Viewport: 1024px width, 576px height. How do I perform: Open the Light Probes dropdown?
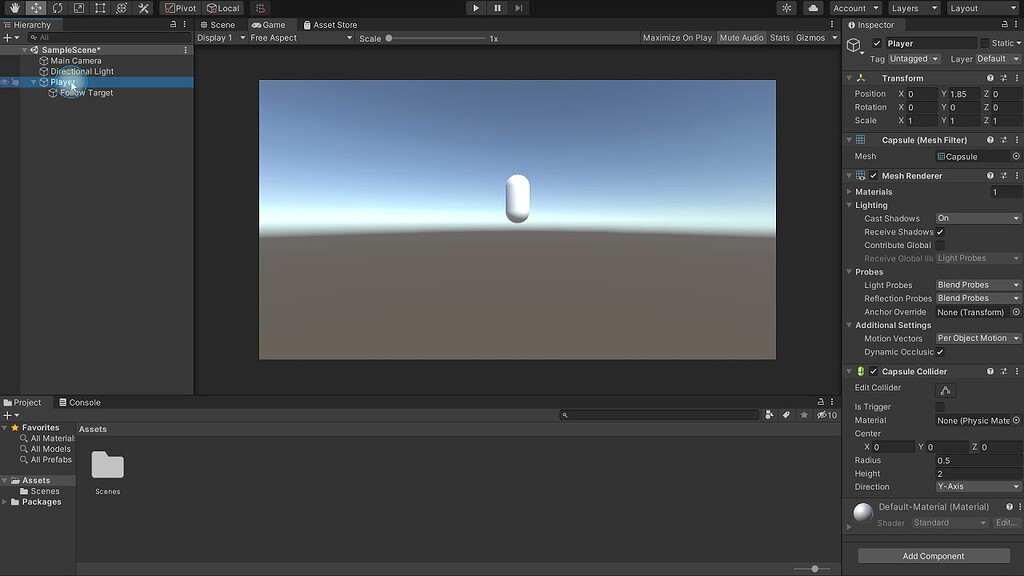tap(977, 284)
